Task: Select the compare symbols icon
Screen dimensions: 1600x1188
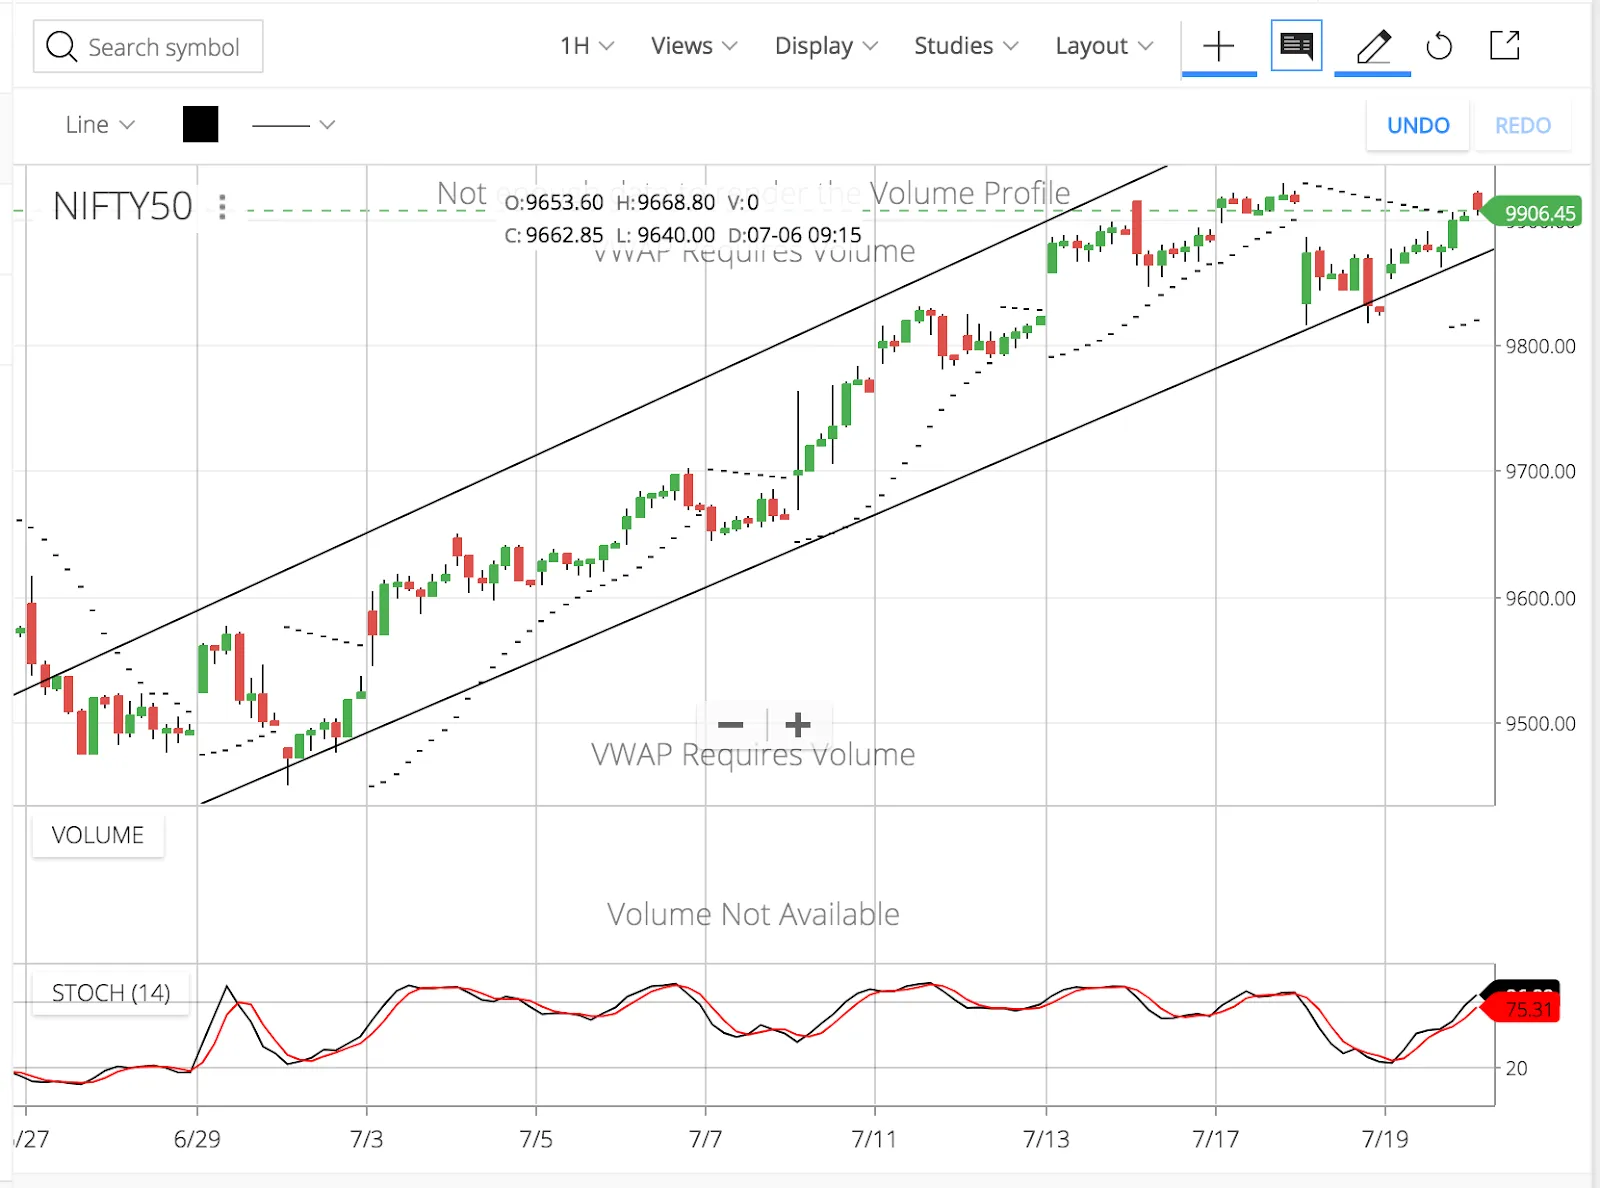Action: pos(1295,45)
